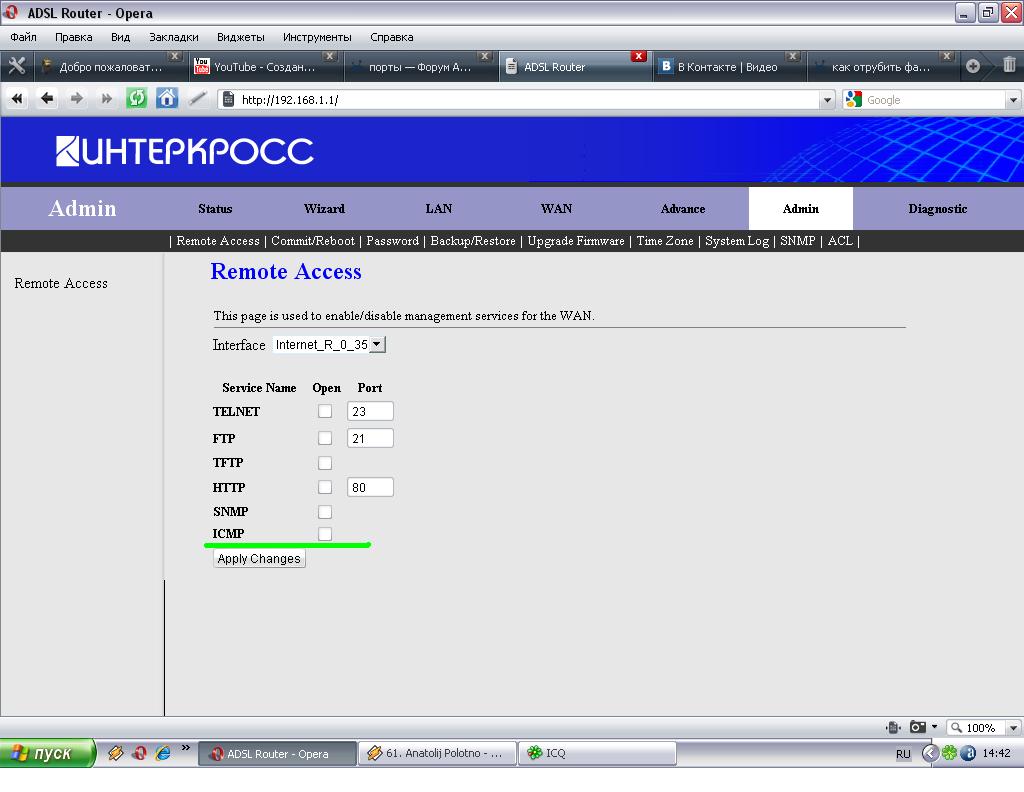Click the RU language indicator
This screenshot has height=792, width=1024.
click(903, 753)
